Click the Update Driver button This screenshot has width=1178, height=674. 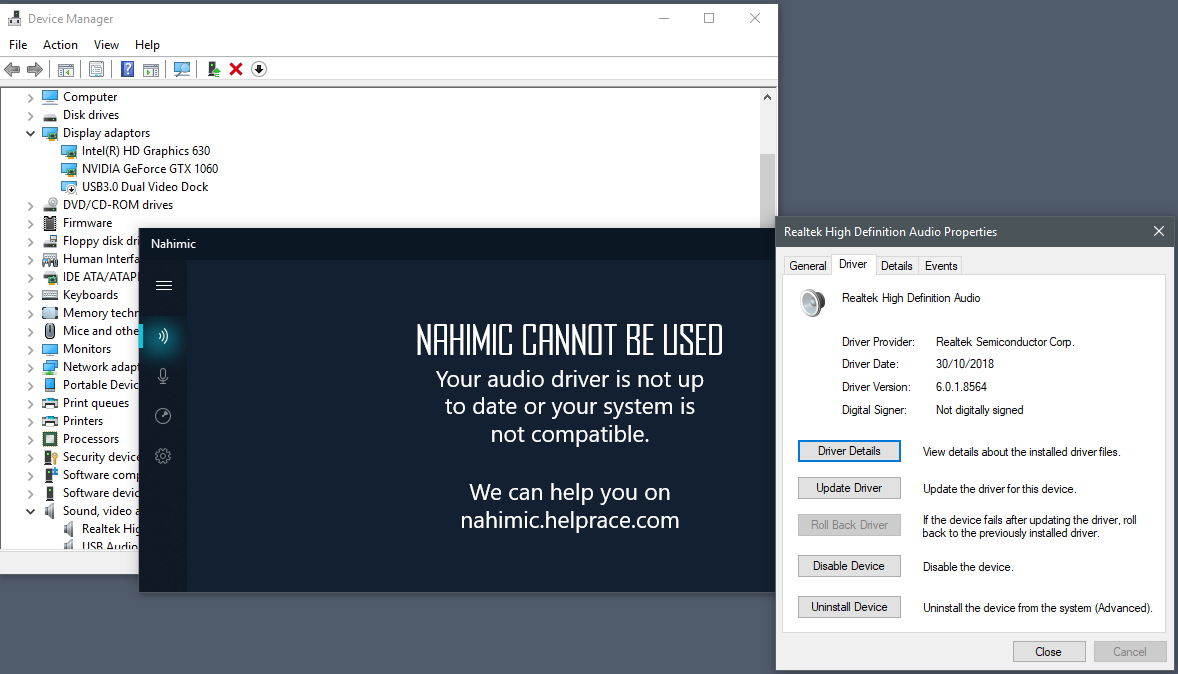pos(849,488)
